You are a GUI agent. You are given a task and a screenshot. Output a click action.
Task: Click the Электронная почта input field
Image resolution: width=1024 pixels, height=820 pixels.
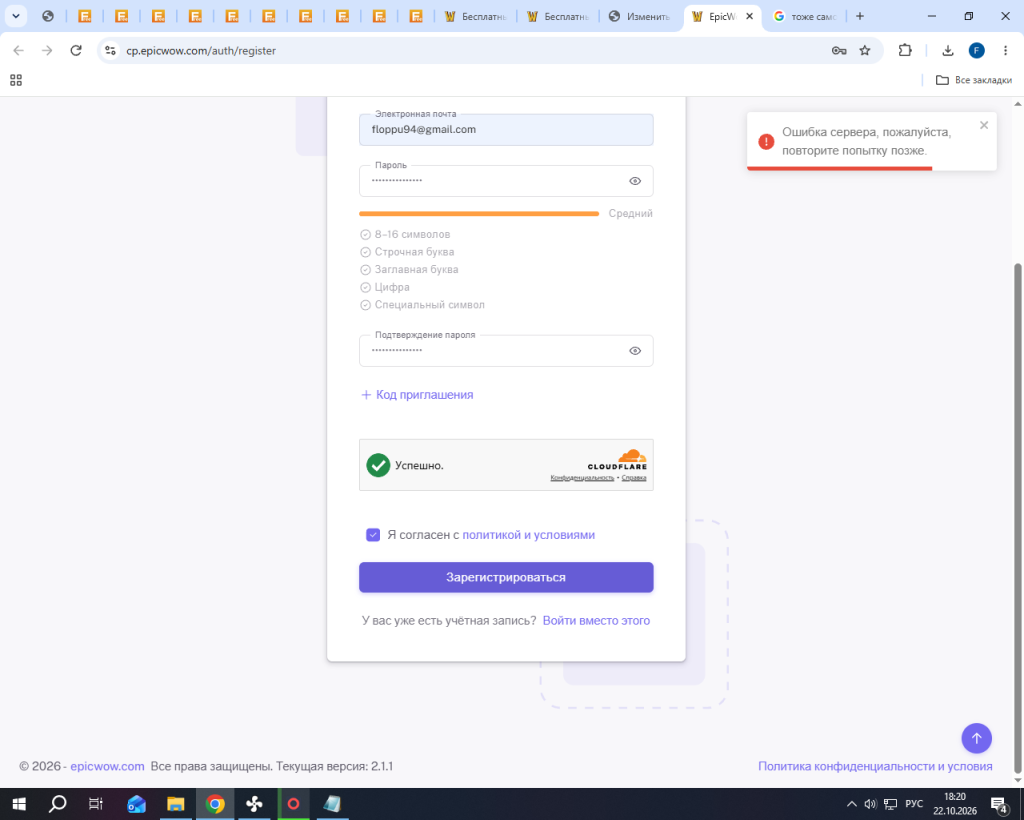pos(506,129)
